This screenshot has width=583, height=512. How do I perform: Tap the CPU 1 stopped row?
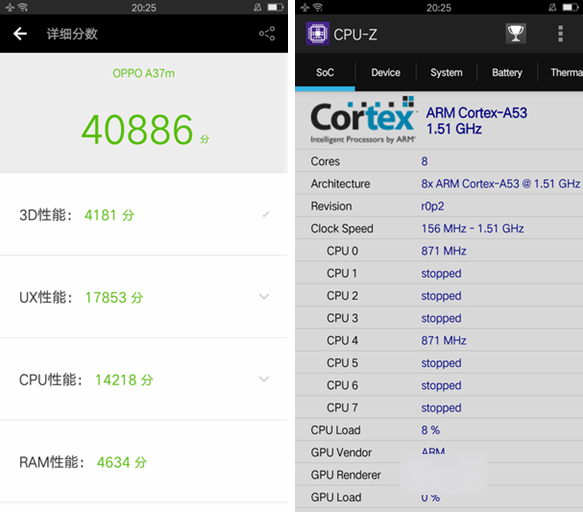tap(439, 273)
